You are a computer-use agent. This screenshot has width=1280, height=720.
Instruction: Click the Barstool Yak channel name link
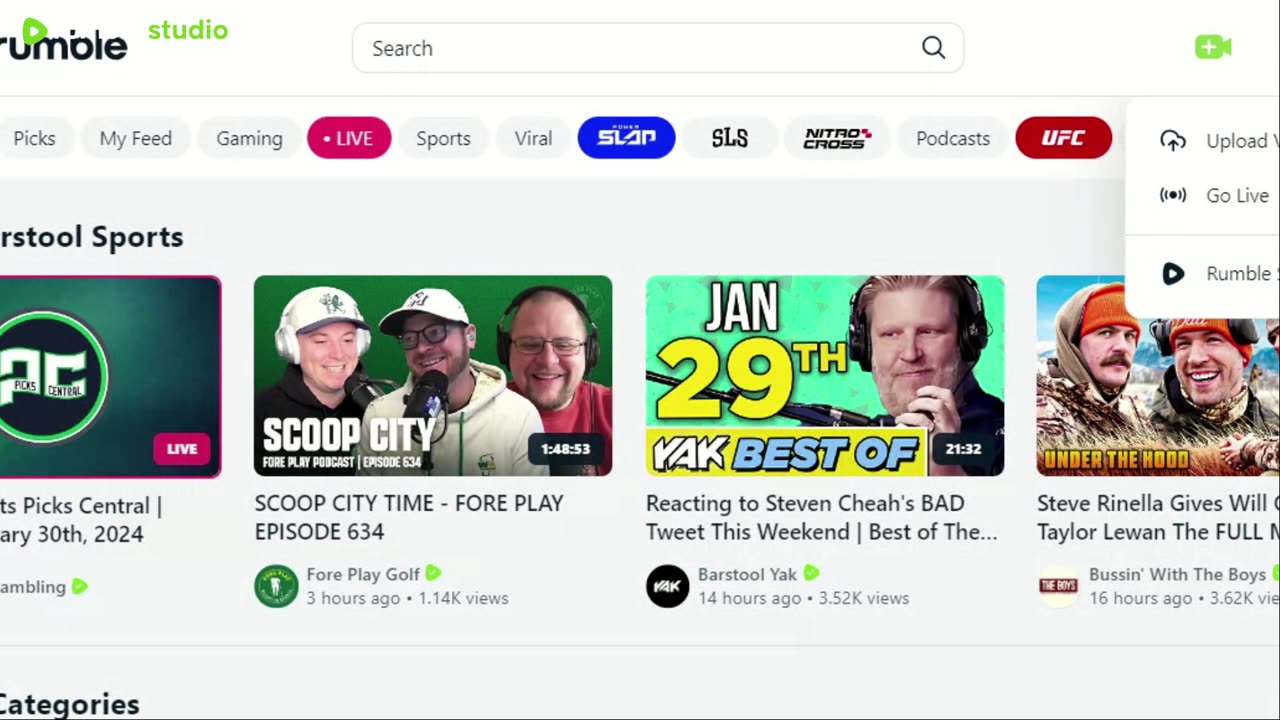click(747, 574)
